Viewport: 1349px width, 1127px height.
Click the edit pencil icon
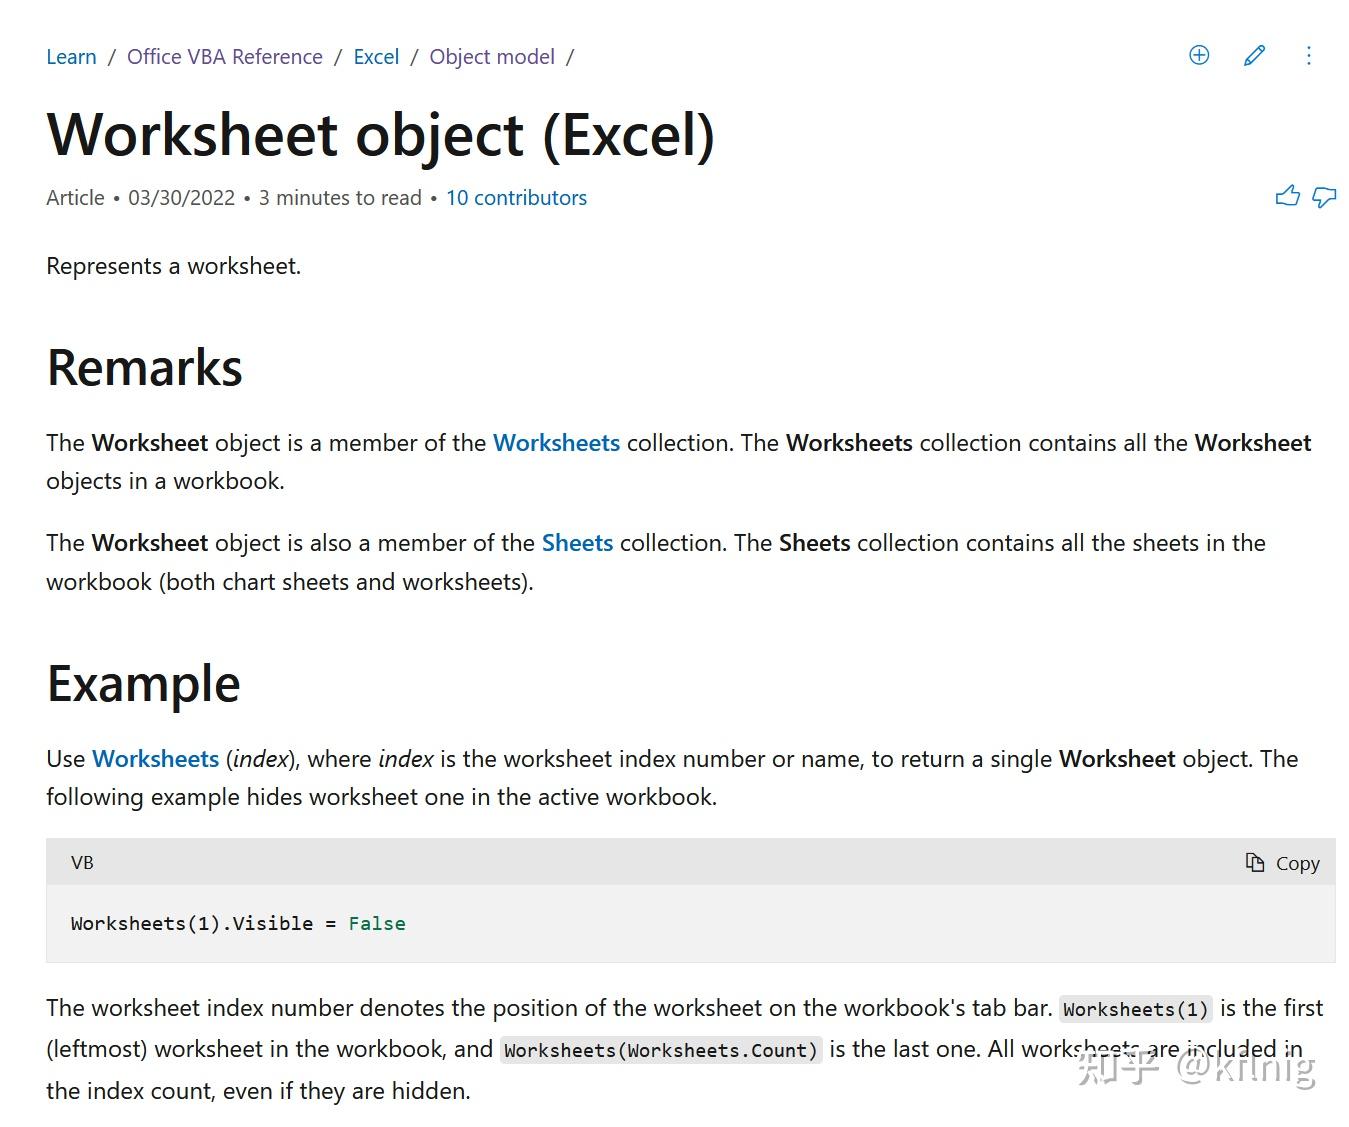1254,55
